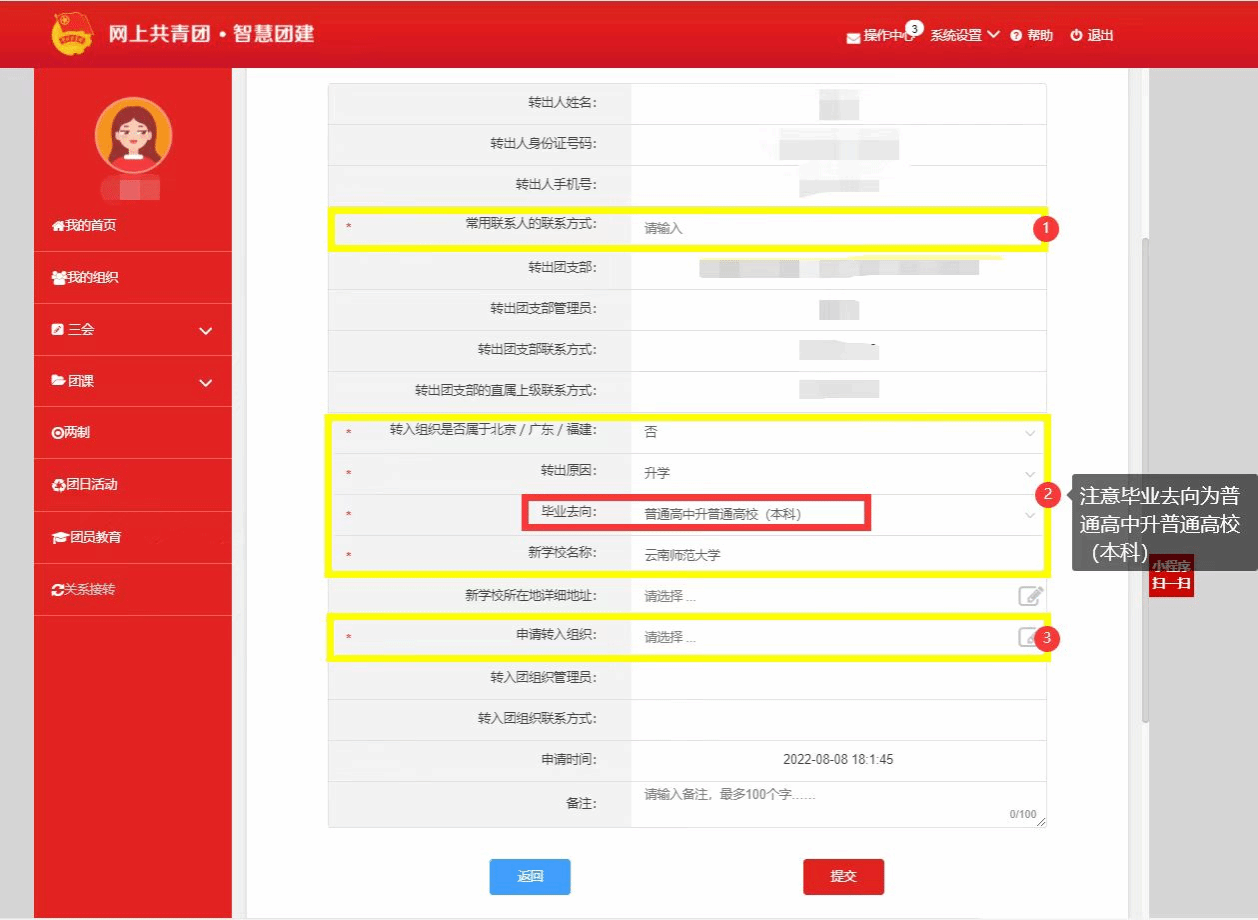Open 团日活动 in the sidebar

click(x=84, y=485)
